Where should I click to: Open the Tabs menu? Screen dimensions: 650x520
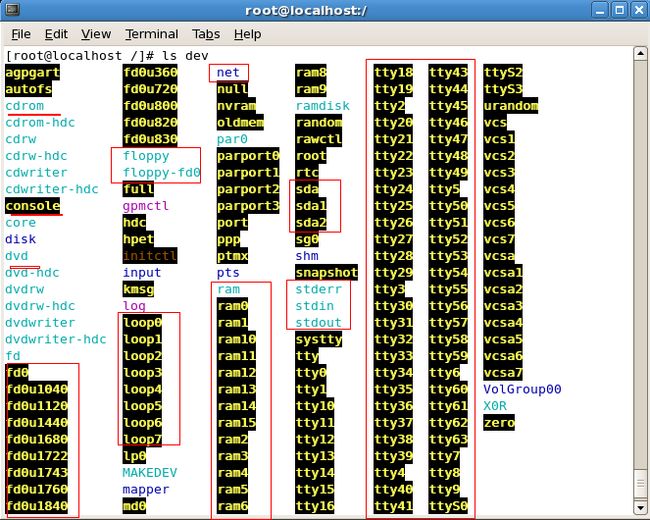coord(206,34)
